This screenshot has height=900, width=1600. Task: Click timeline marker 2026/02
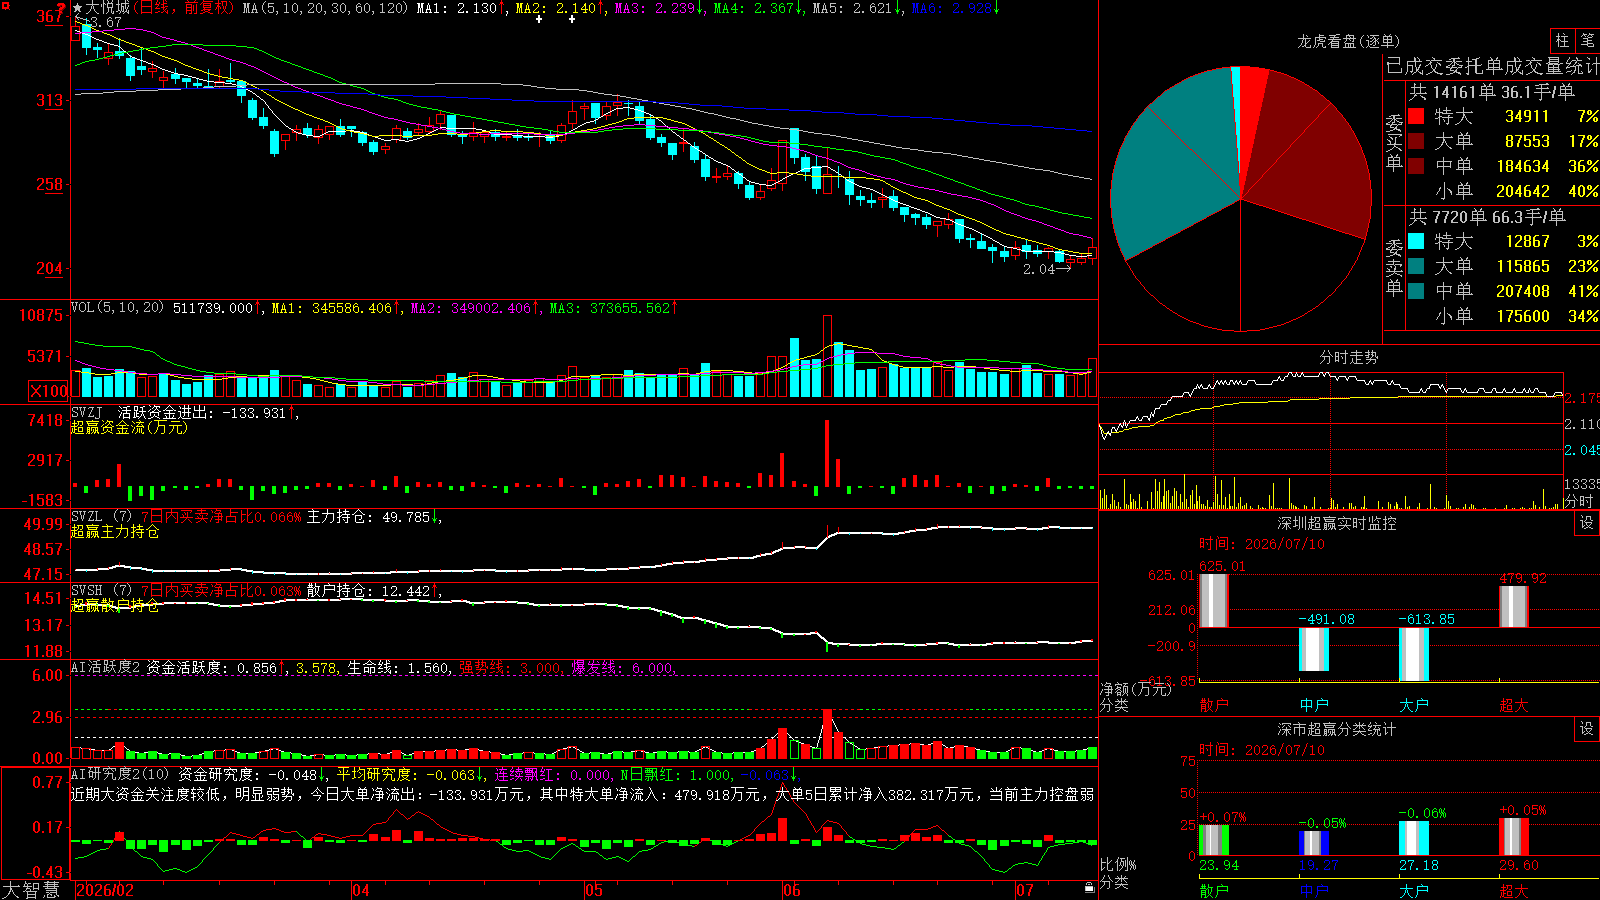(x=105, y=890)
